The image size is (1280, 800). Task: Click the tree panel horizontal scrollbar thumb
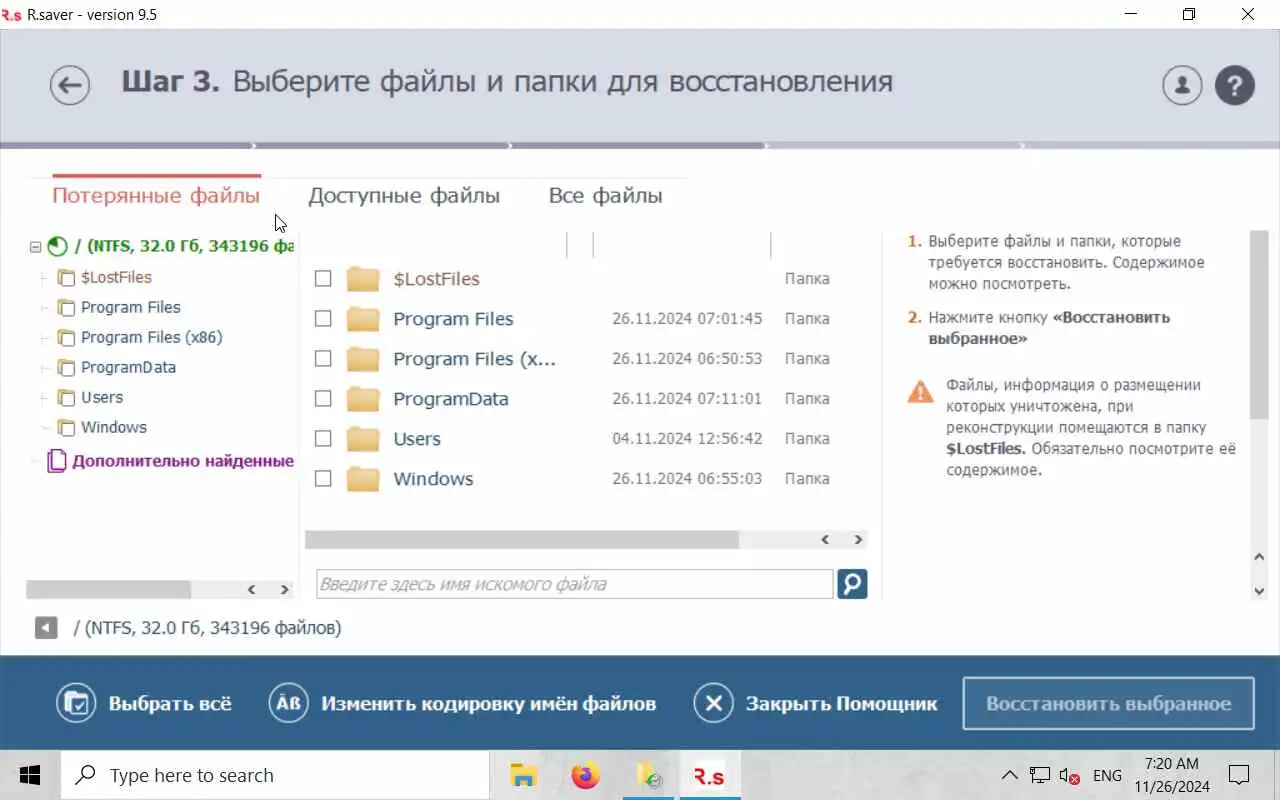[x=108, y=590]
